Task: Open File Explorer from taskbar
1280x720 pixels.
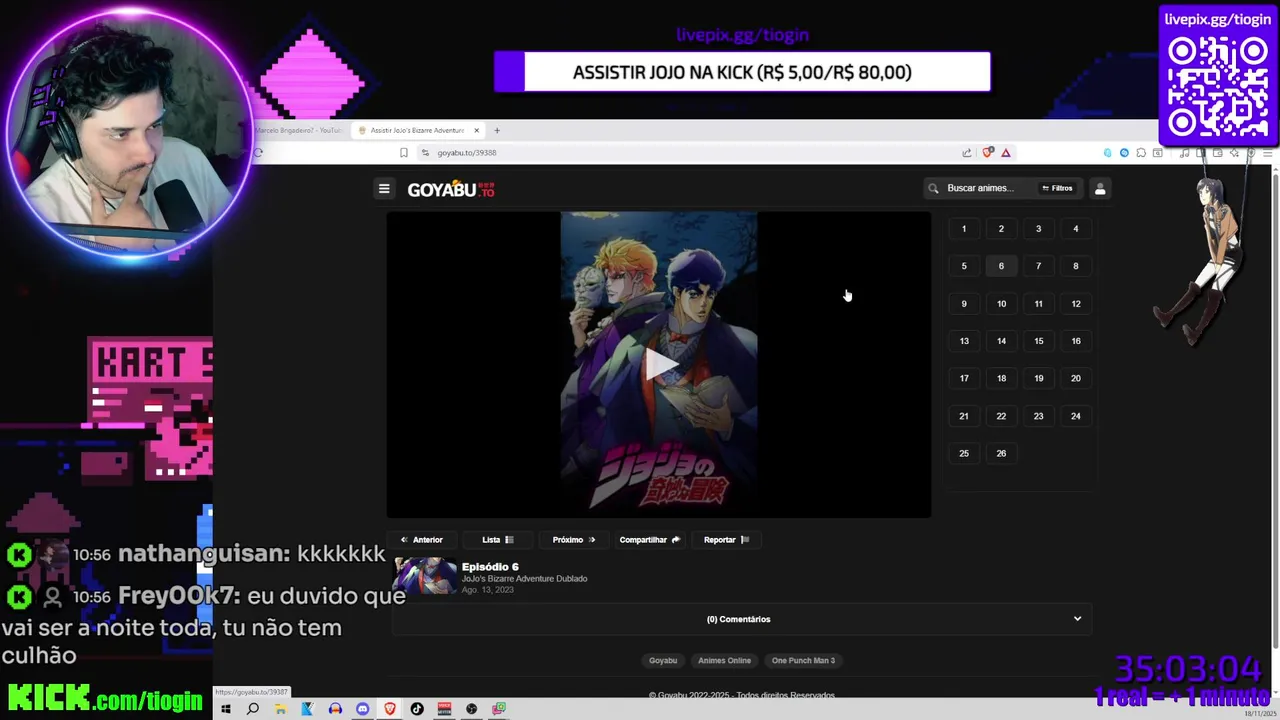Action: pos(281,709)
